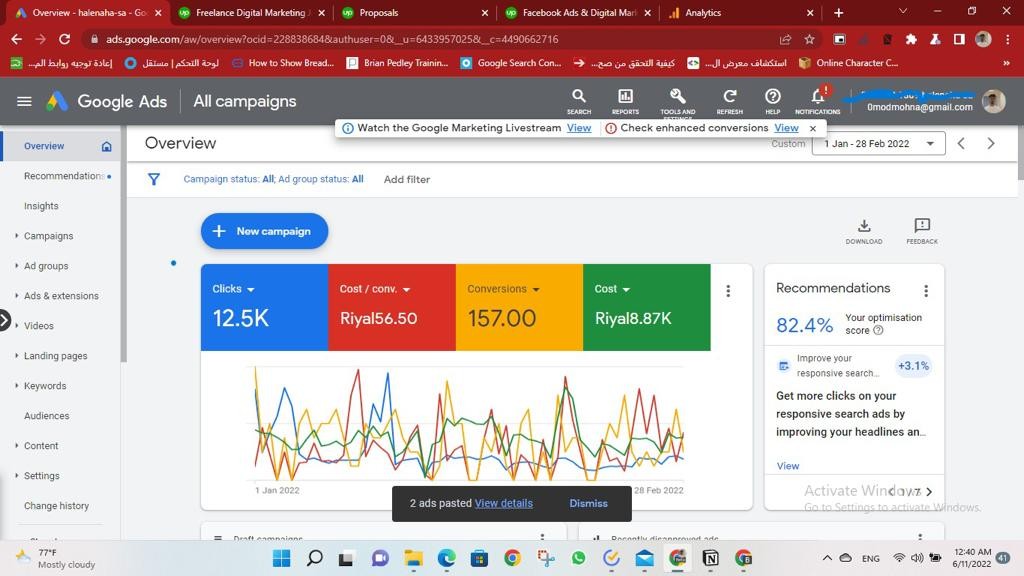This screenshot has height=576, width=1024.
Task: Open Recommendations in the sidebar
Action: click(x=63, y=176)
